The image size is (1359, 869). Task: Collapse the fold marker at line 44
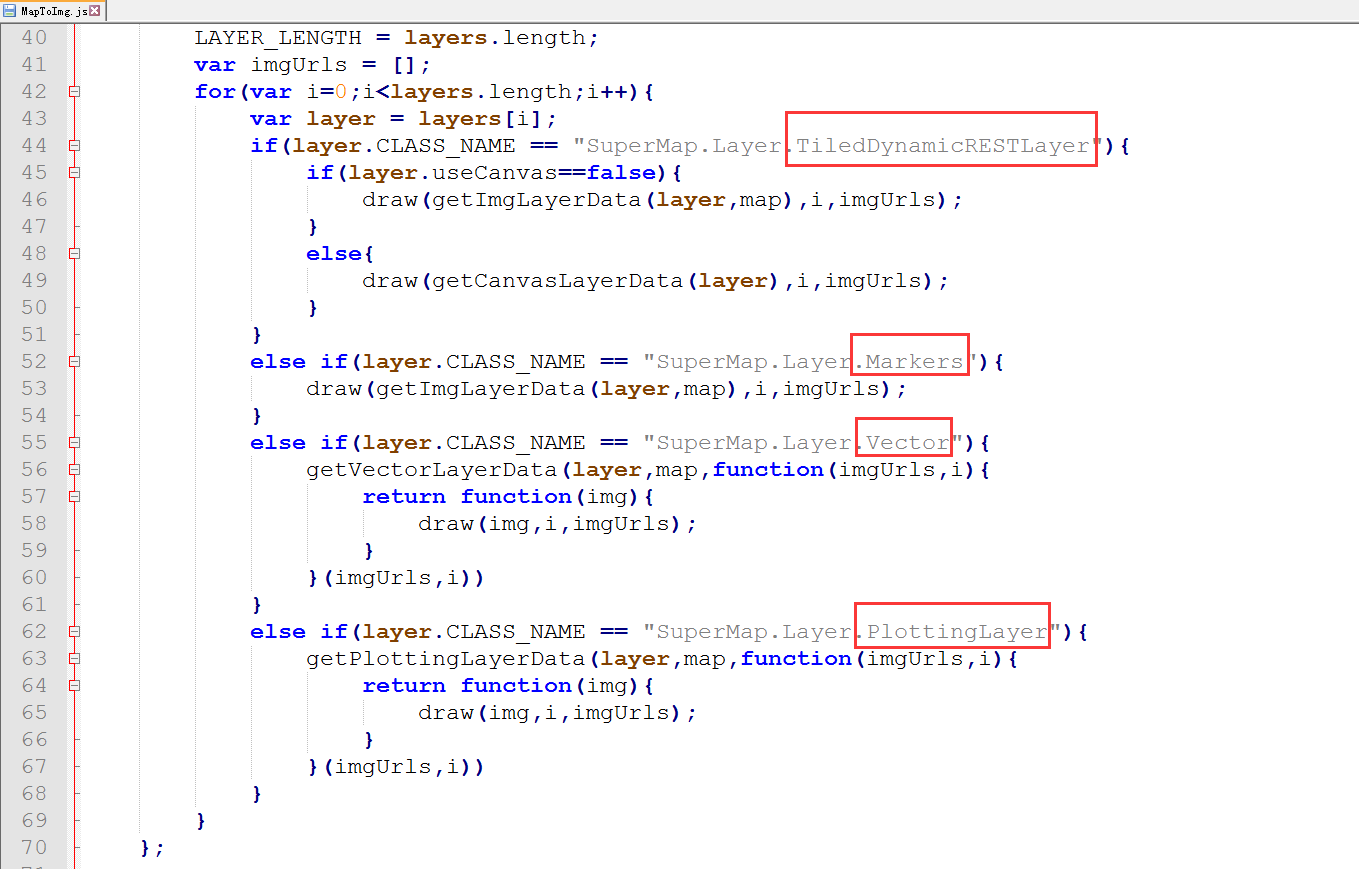click(x=74, y=146)
